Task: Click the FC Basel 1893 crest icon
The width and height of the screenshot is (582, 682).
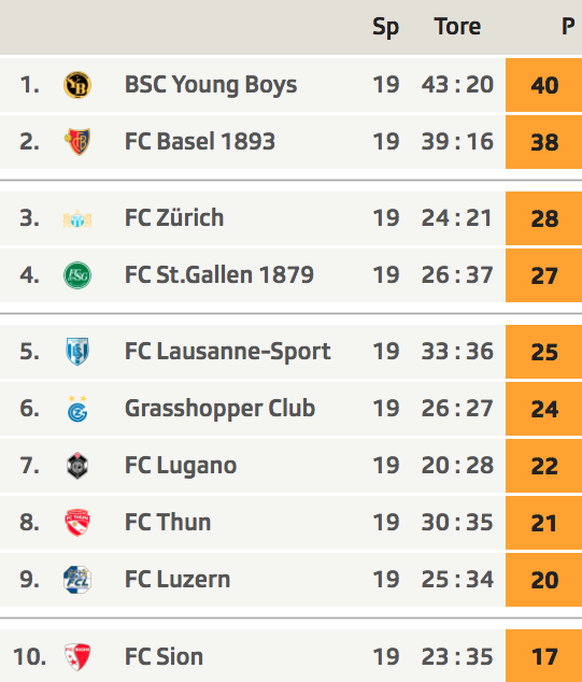Action: pyautogui.click(x=77, y=142)
